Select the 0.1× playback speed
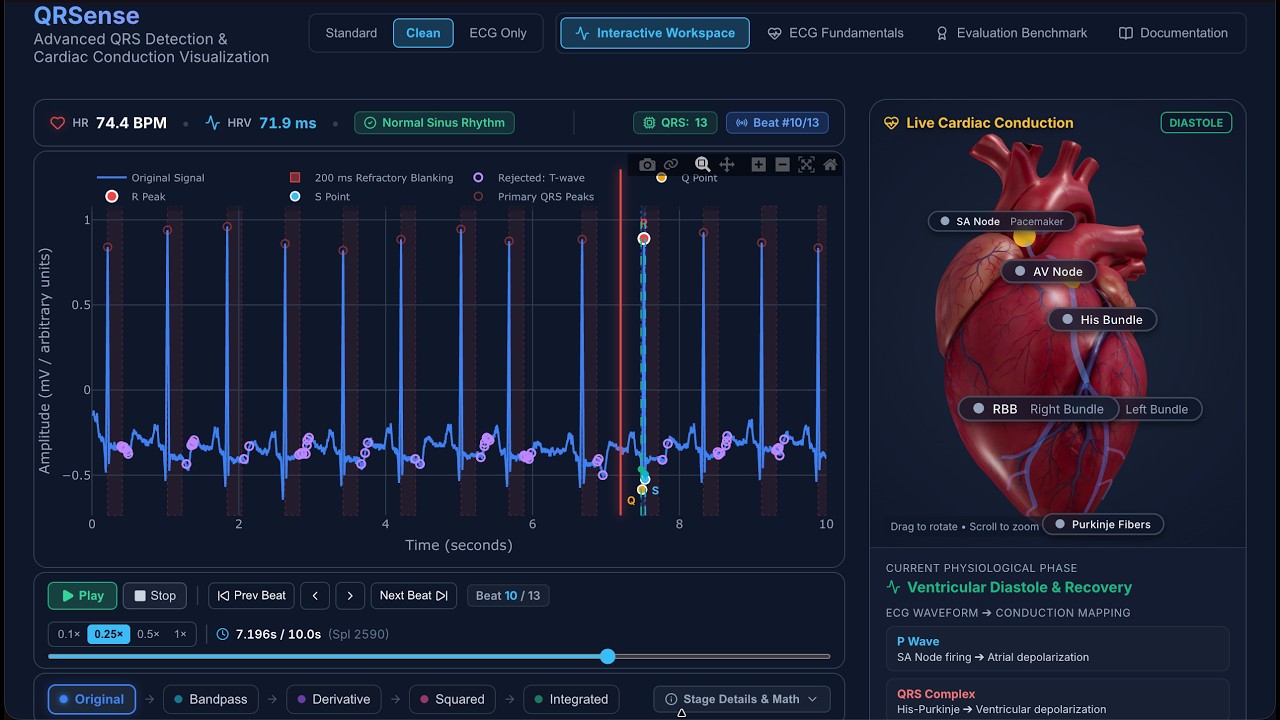The height and width of the screenshot is (720, 1280). click(69, 634)
